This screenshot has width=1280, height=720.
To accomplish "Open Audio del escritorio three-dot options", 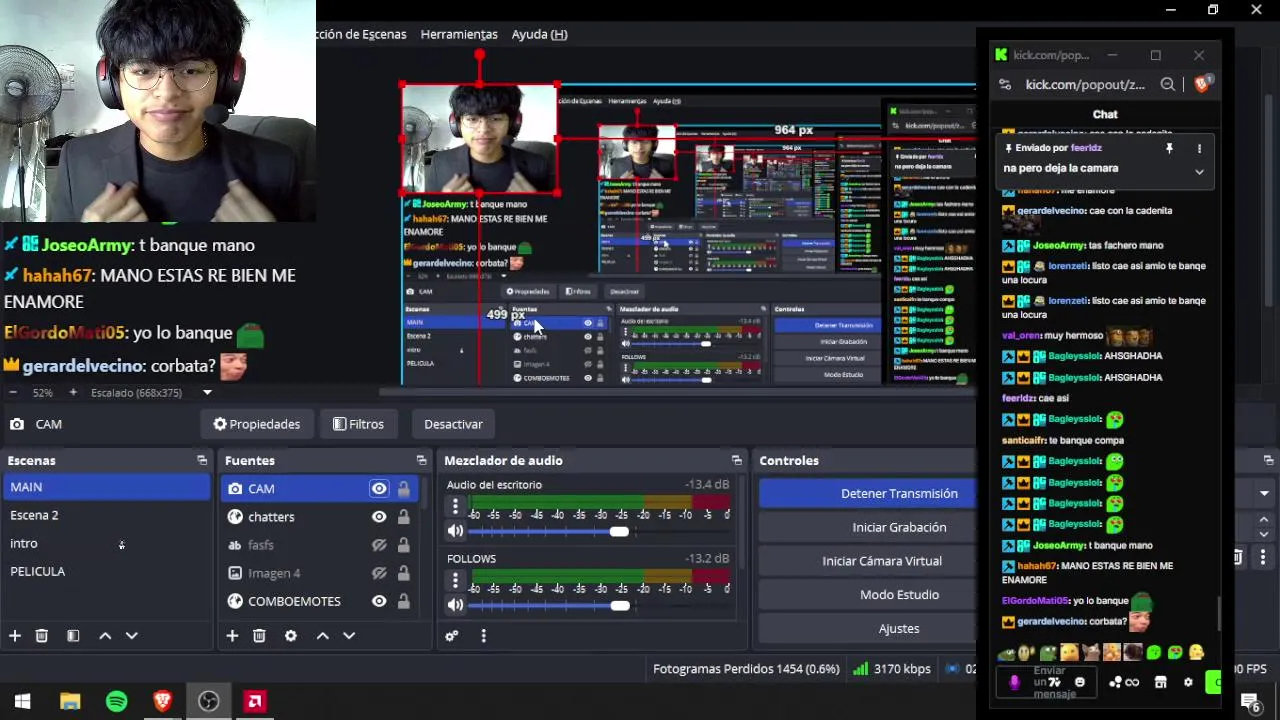I will pos(455,507).
